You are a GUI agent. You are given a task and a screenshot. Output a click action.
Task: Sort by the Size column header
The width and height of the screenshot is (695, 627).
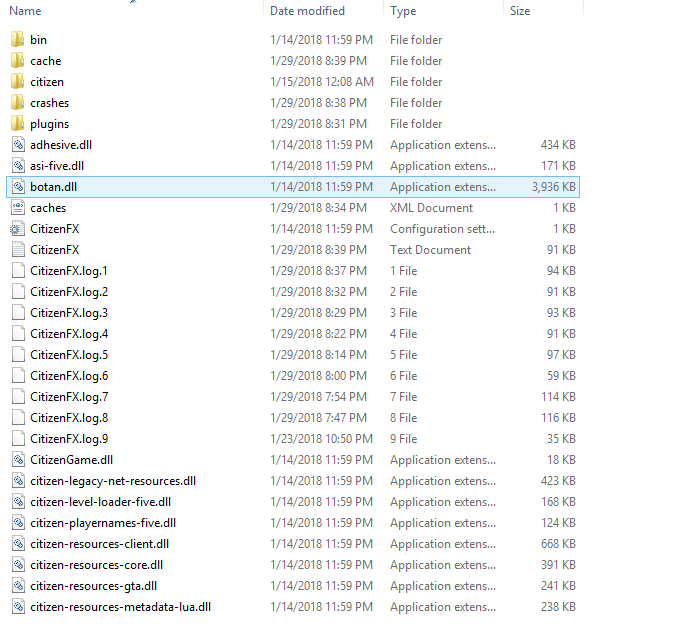(520, 11)
